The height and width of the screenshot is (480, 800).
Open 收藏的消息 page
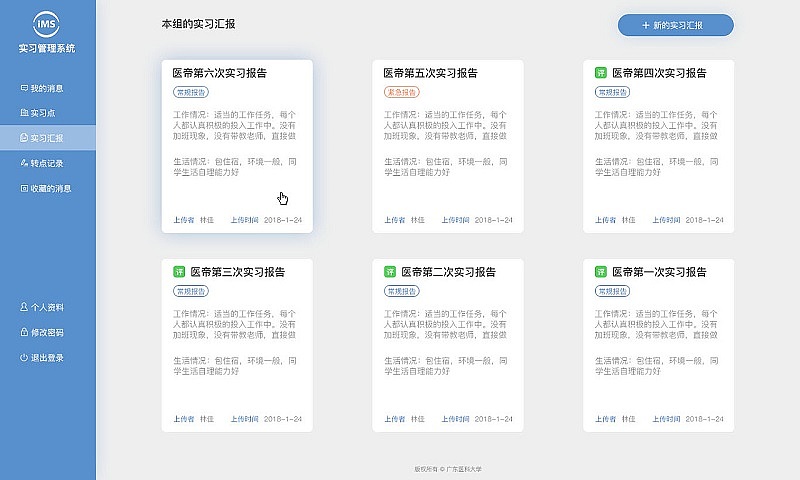click(47, 188)
